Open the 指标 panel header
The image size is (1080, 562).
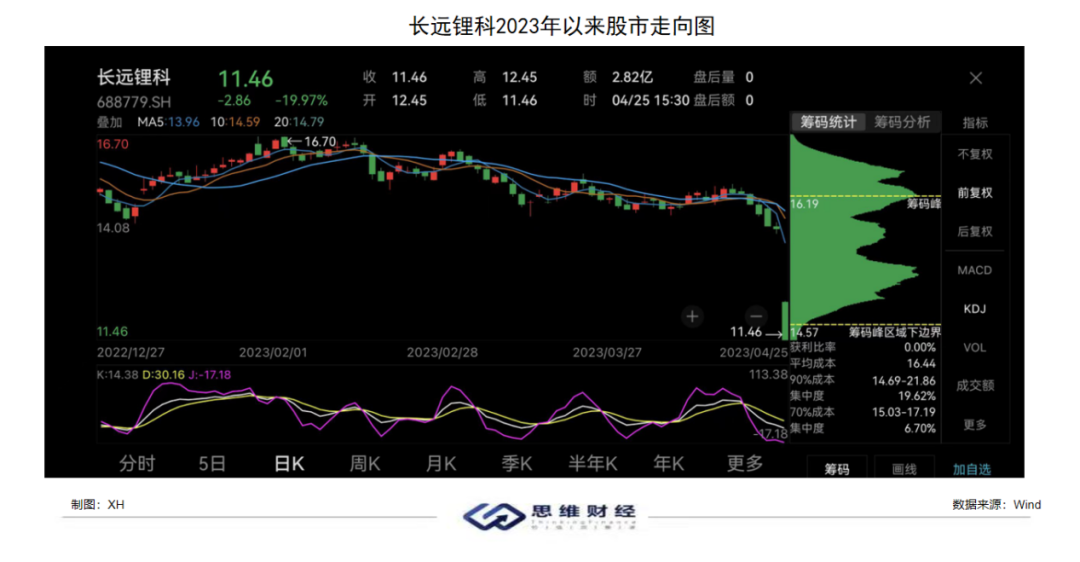(975, 123)
